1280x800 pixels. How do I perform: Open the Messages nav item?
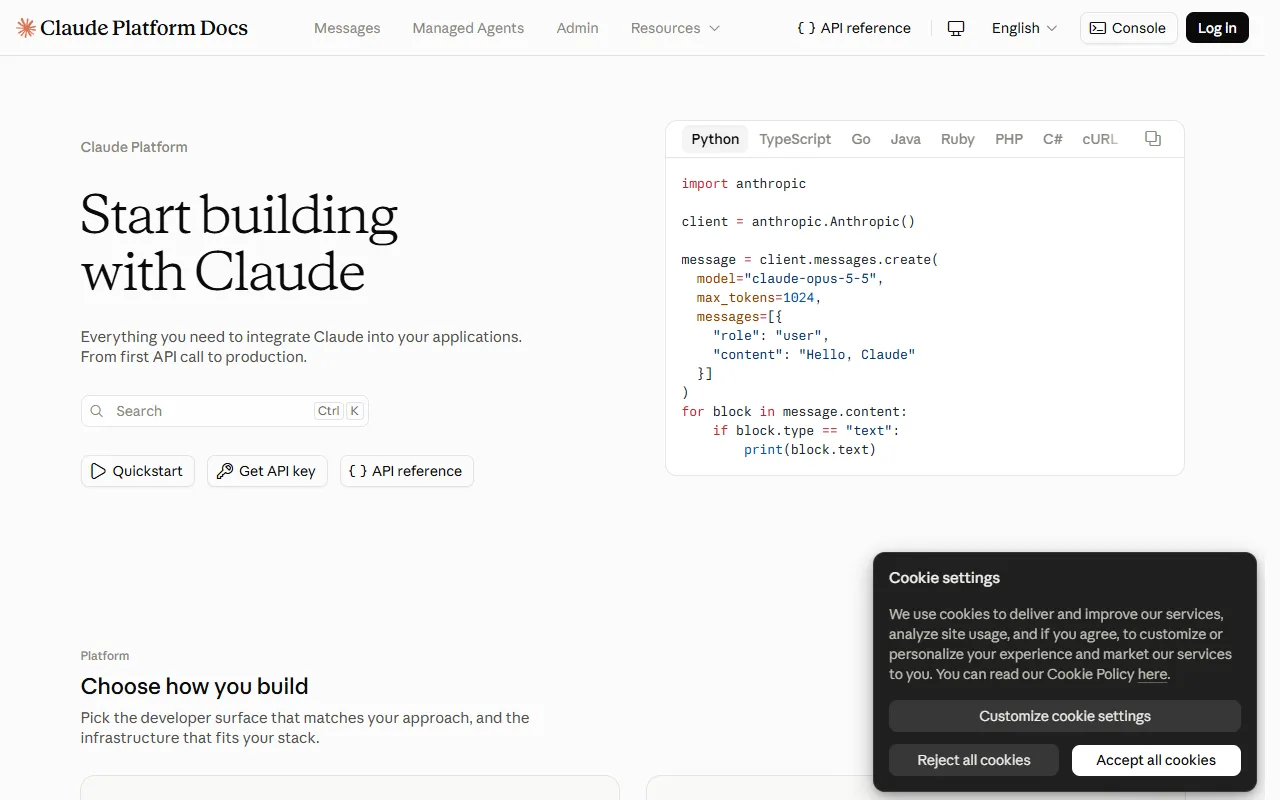click(x=347, y=28)
